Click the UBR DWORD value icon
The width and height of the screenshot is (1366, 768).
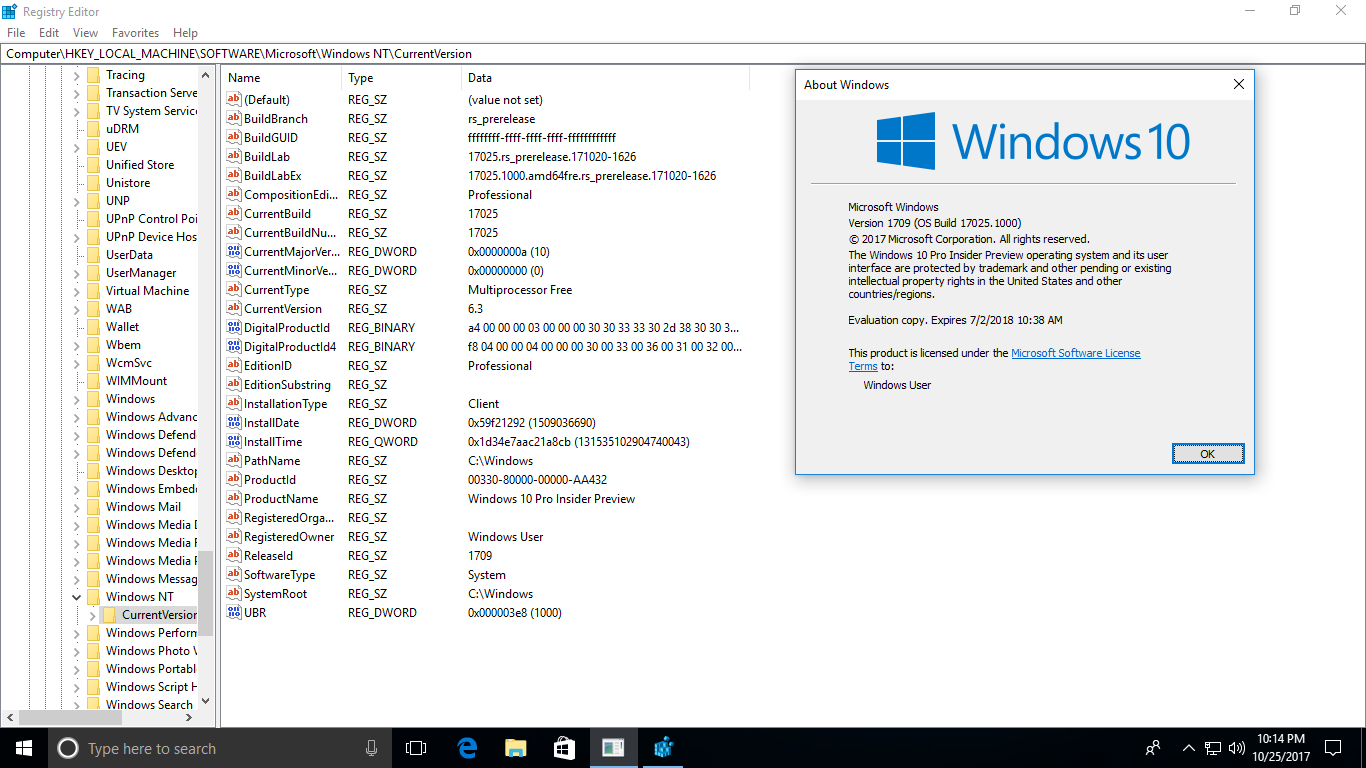(234, 613)
